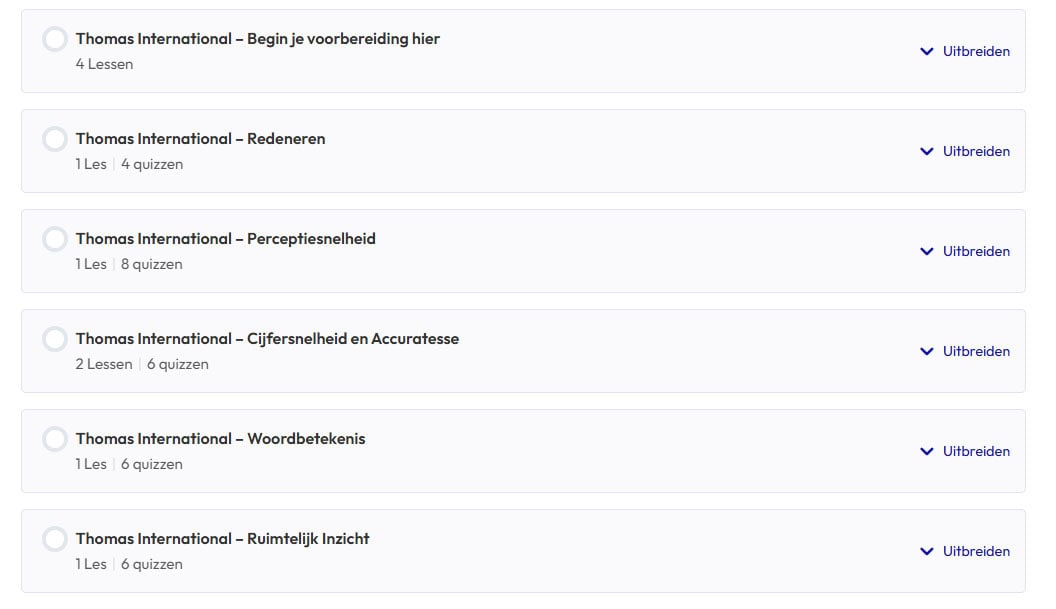1056x609 pixels.
Task: Click the '8 quizzen' count under Perceptiesnelheid
Action: [151, 264]
